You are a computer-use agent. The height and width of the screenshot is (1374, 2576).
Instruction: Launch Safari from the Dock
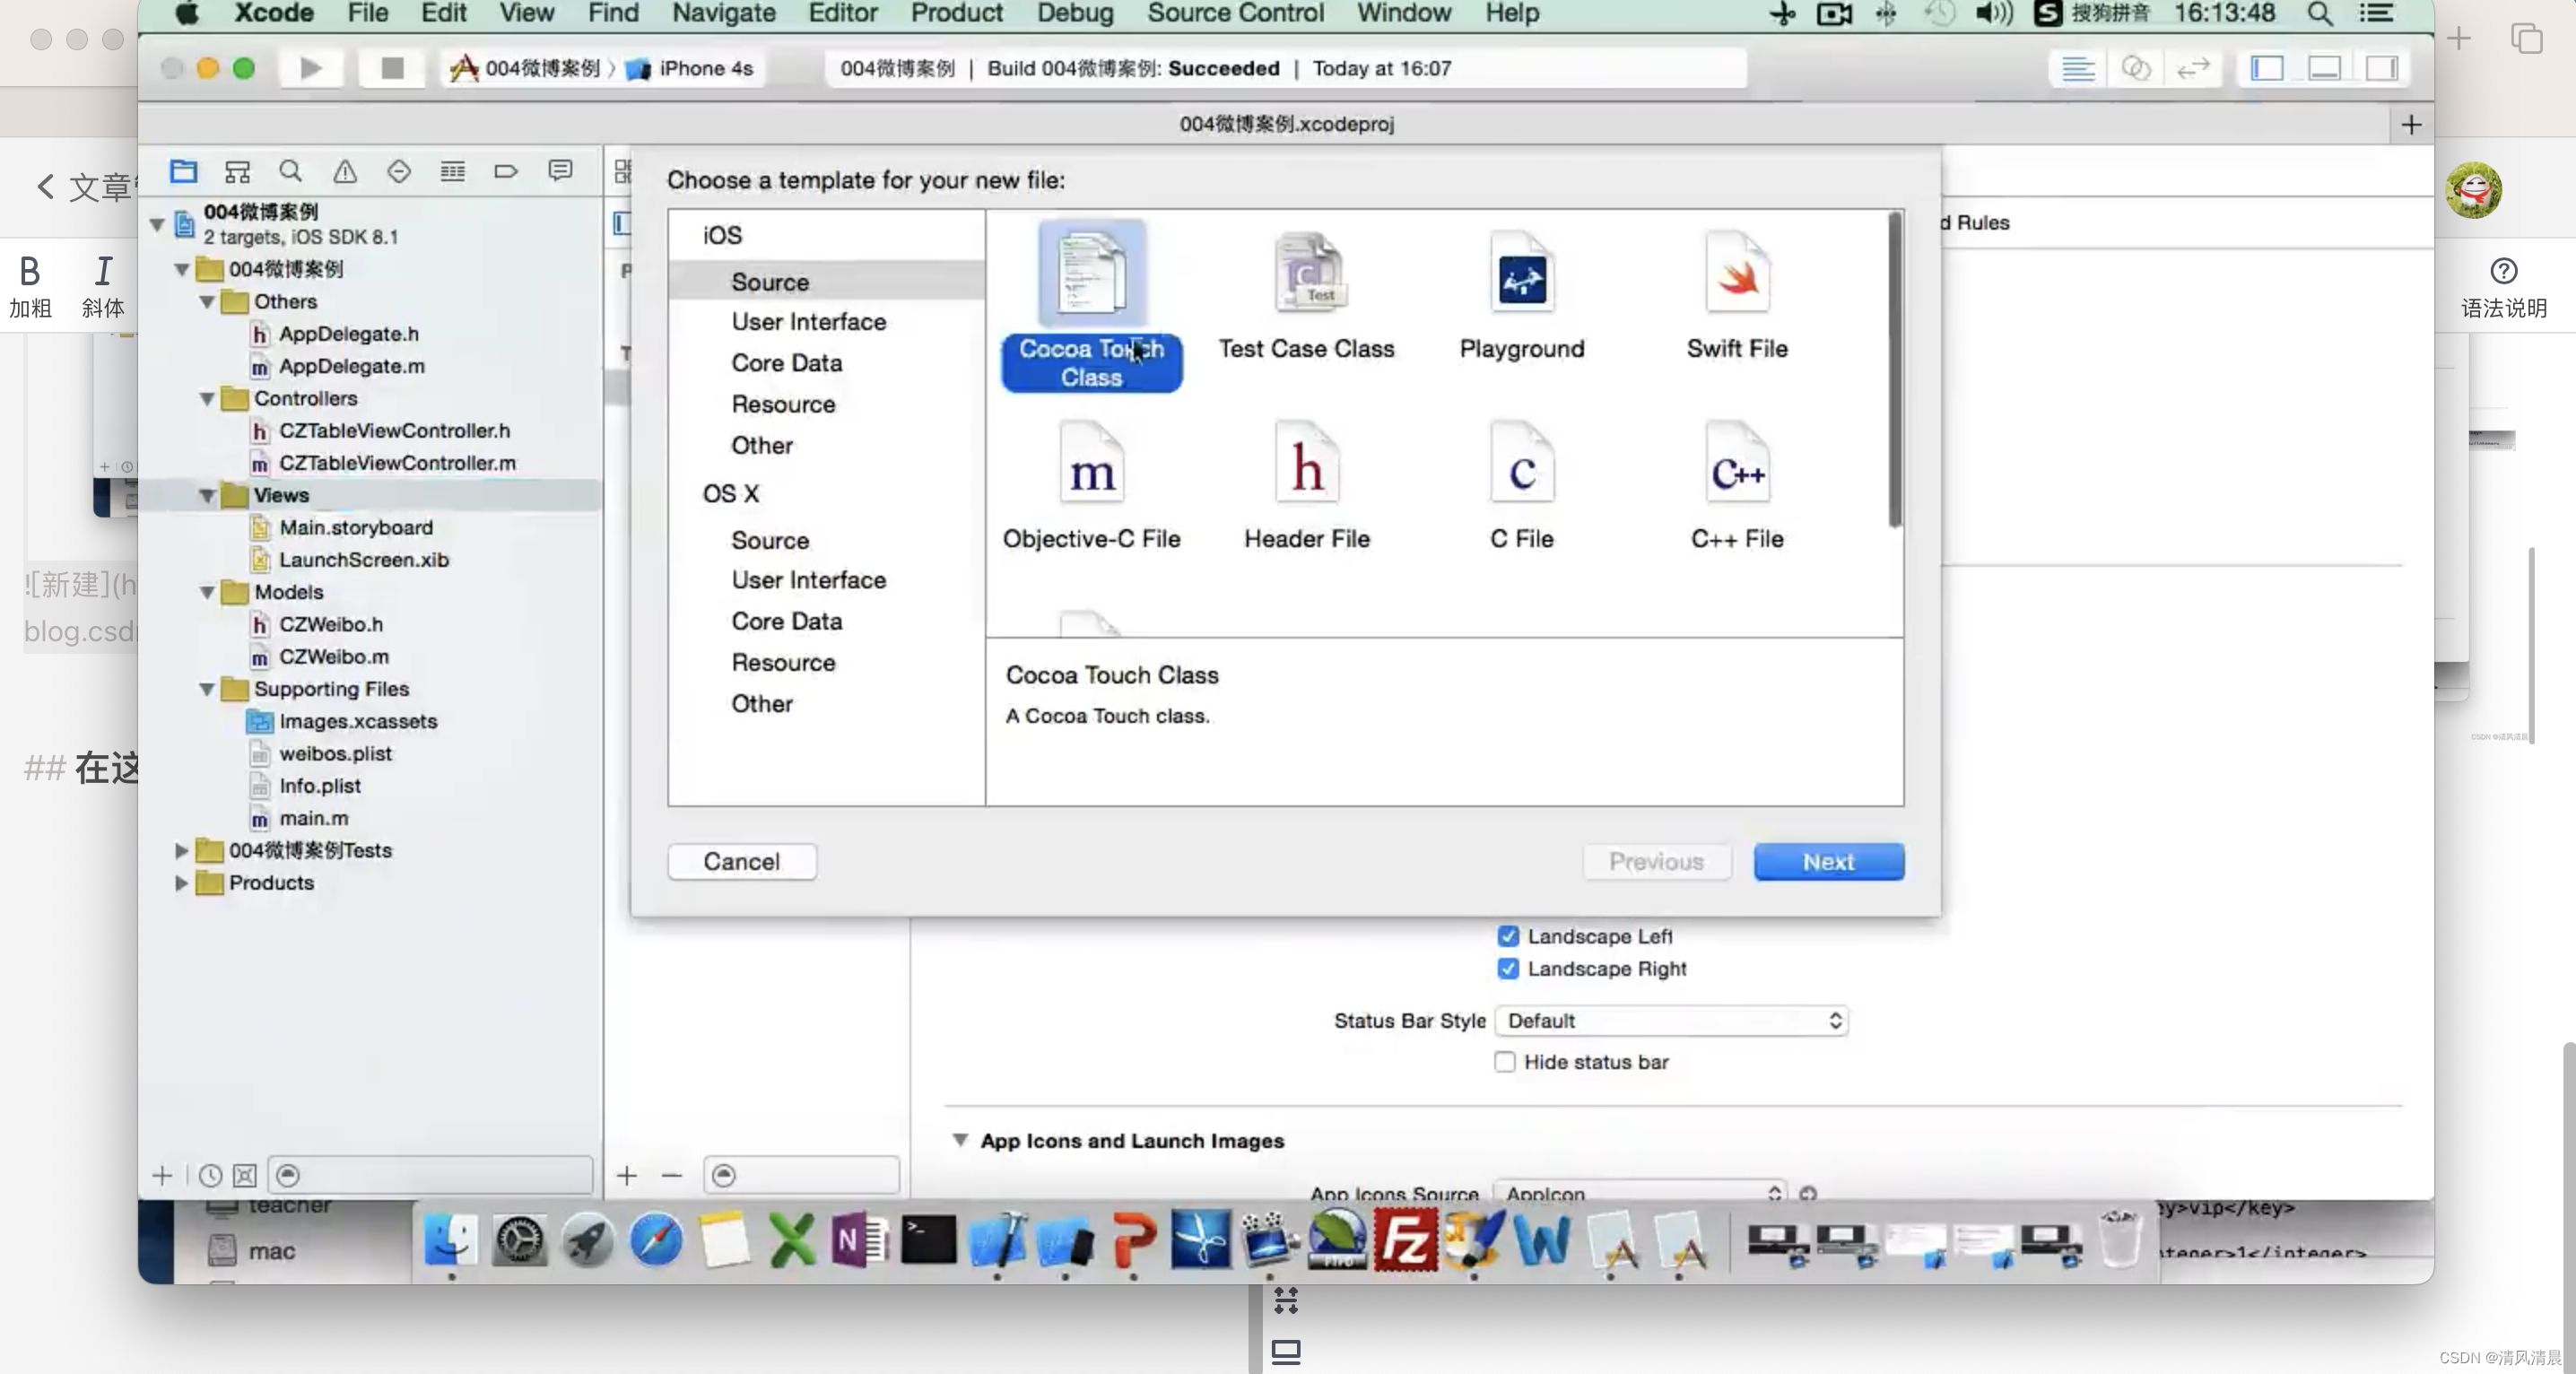coord(656,1241)
